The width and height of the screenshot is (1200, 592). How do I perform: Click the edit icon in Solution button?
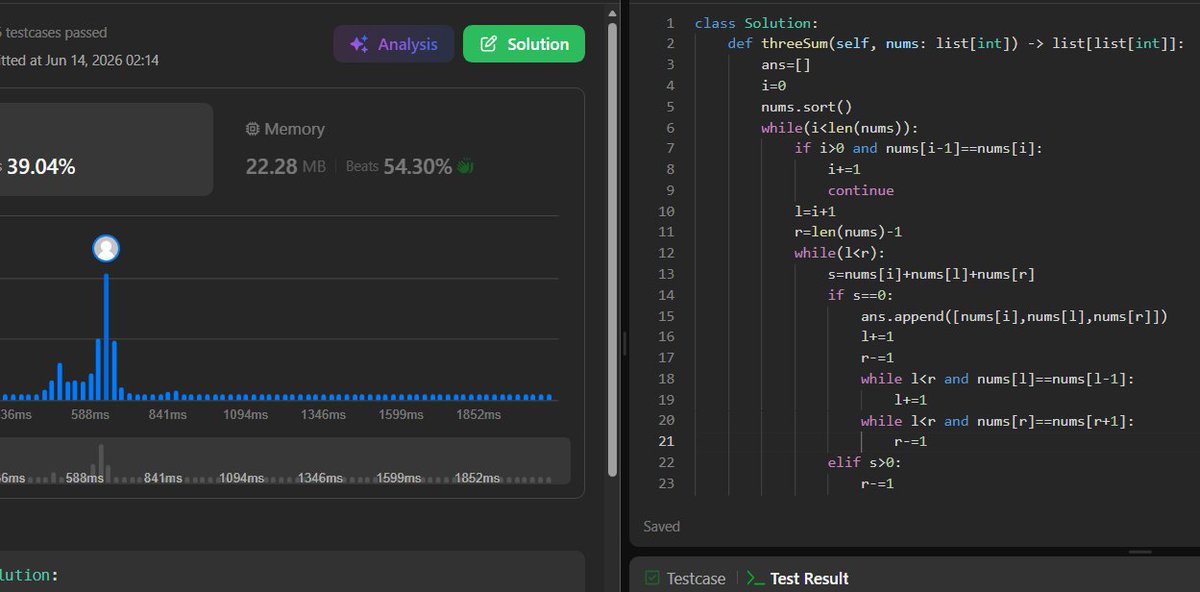click(489, 44)
